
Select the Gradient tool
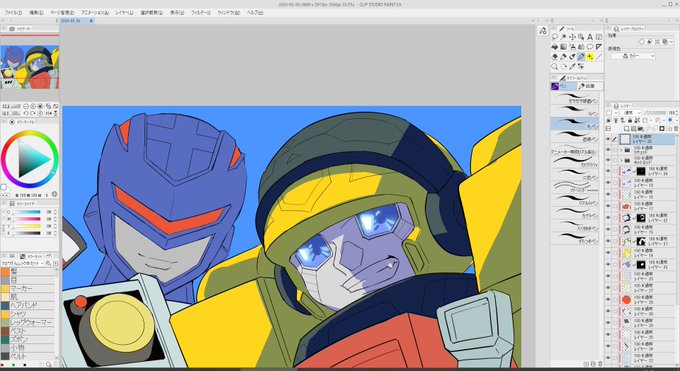pyautogui.click(x=563, y=47)
